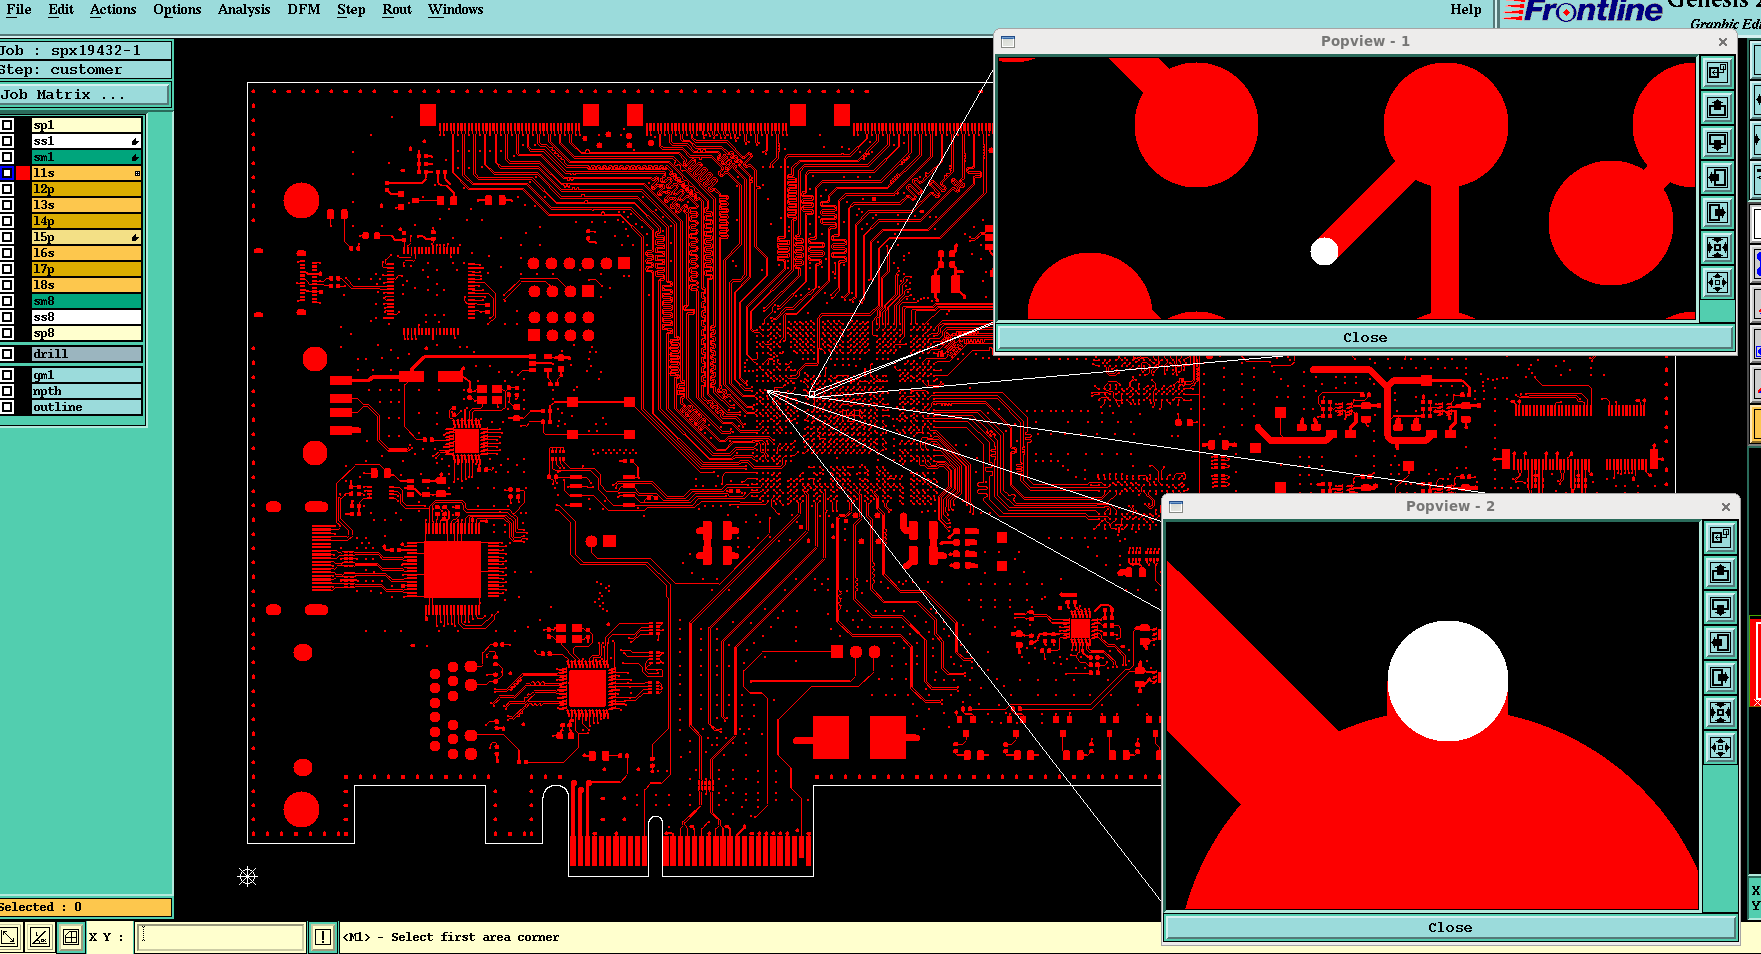Click the X Y coordinate input field
The height and width of the screenshot is (954, 1761).
(x=220, y=937)
